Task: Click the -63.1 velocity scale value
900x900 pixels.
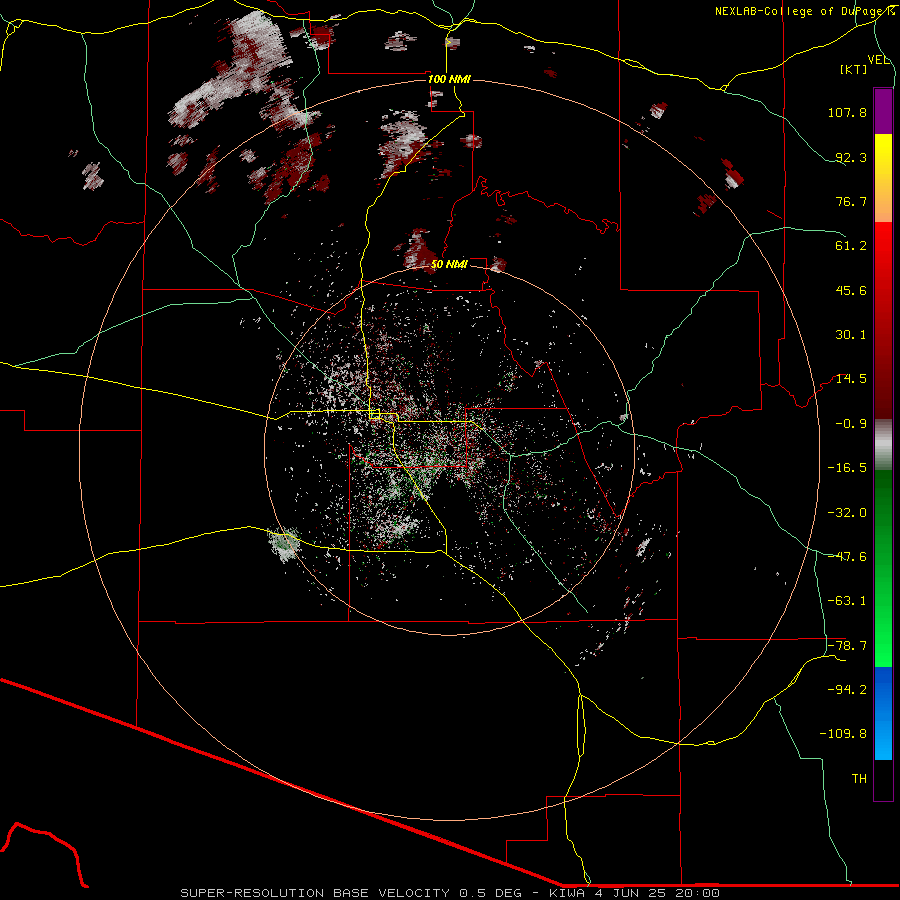Action: click(x=847, y=601)
